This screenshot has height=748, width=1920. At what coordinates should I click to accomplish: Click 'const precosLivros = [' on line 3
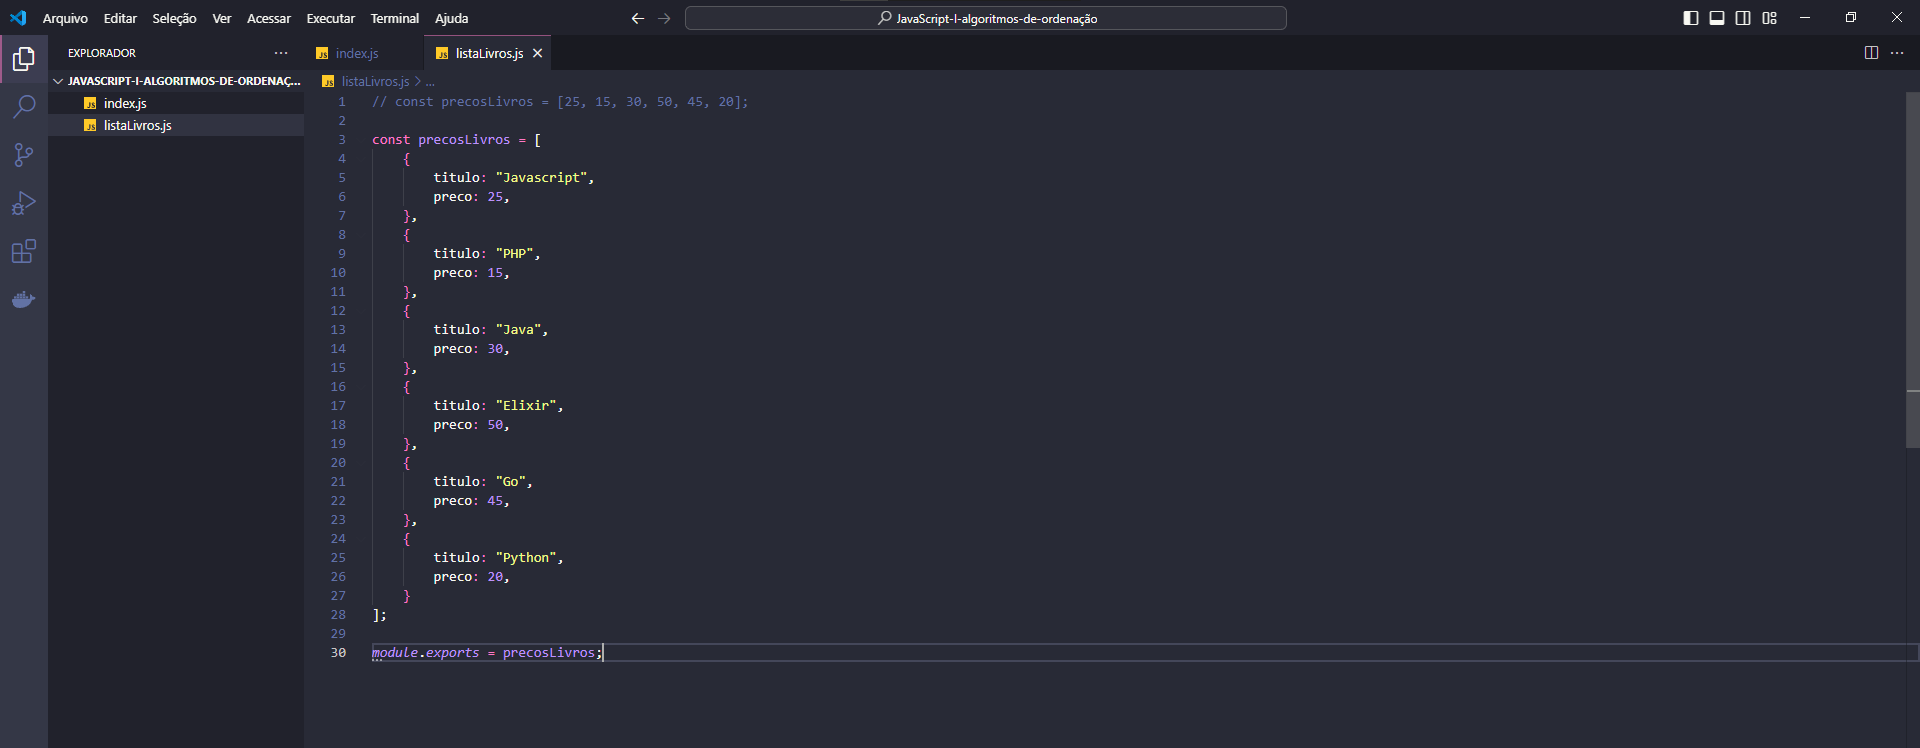coord(457,140)
